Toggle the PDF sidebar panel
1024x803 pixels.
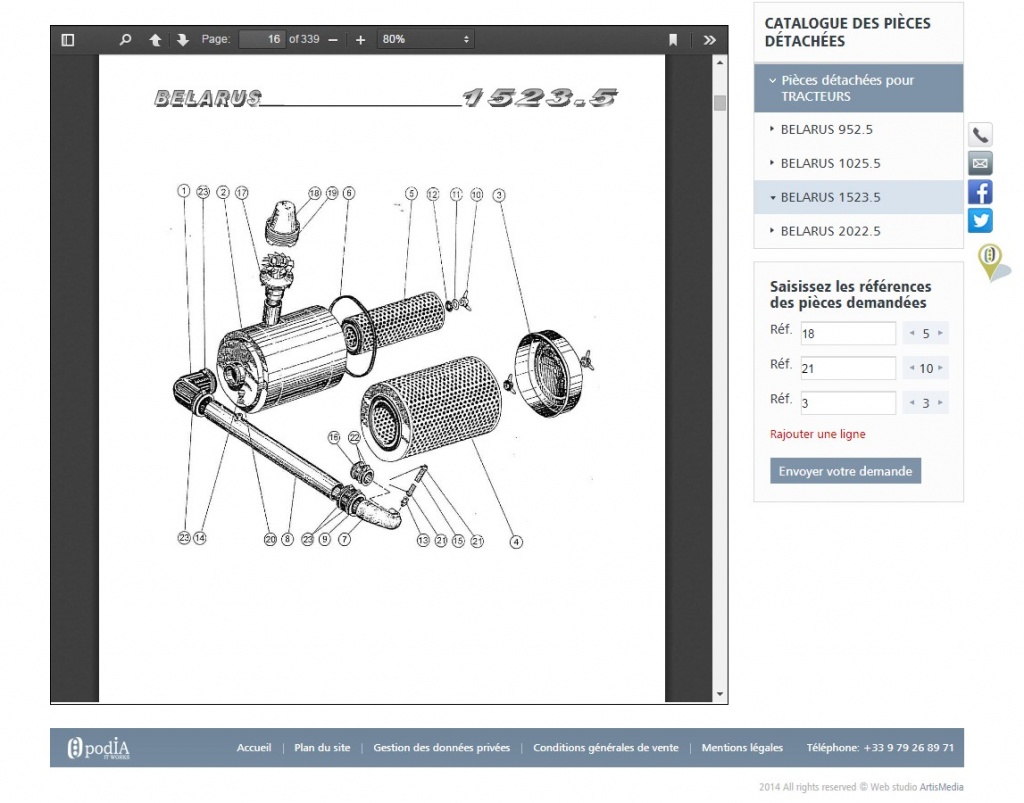(67, 40)
